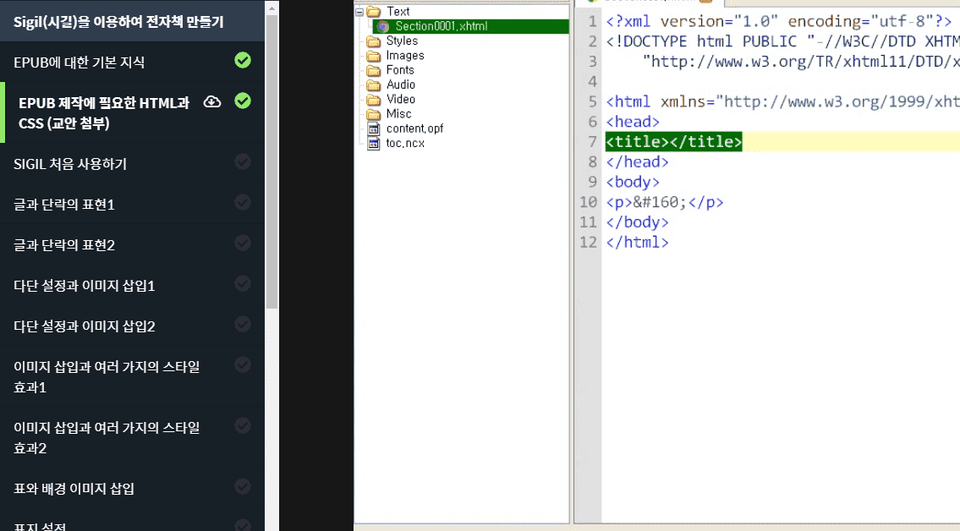Click the </head> closing tag line

(x=637, y=162)
